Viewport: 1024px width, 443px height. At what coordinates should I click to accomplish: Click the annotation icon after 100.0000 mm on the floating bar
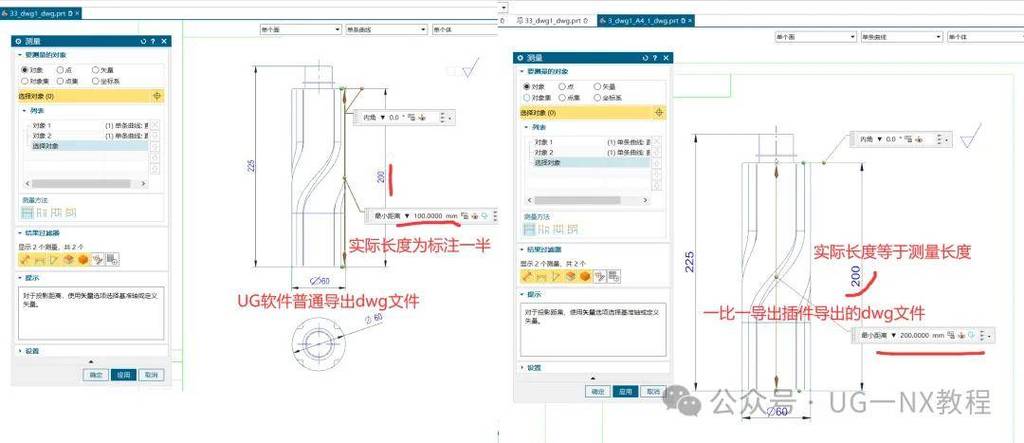[x=464, y=216]
